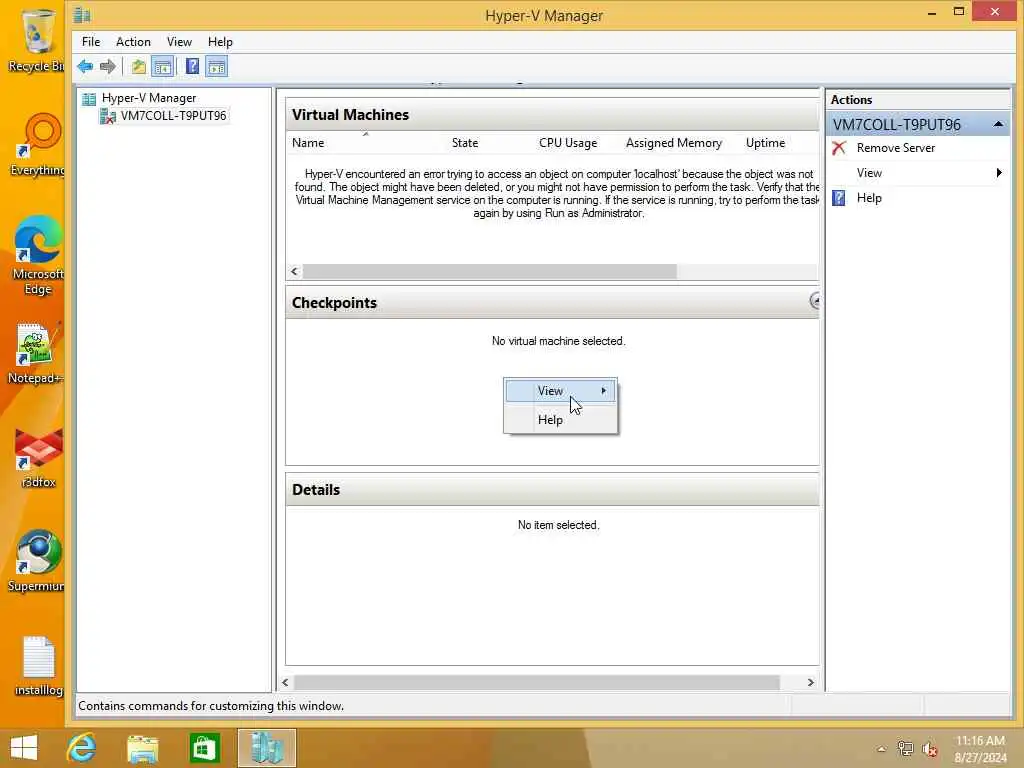1024x768 pixels.
Task: Click the 'No item selected.' text
Action: [x=558, y=525]
